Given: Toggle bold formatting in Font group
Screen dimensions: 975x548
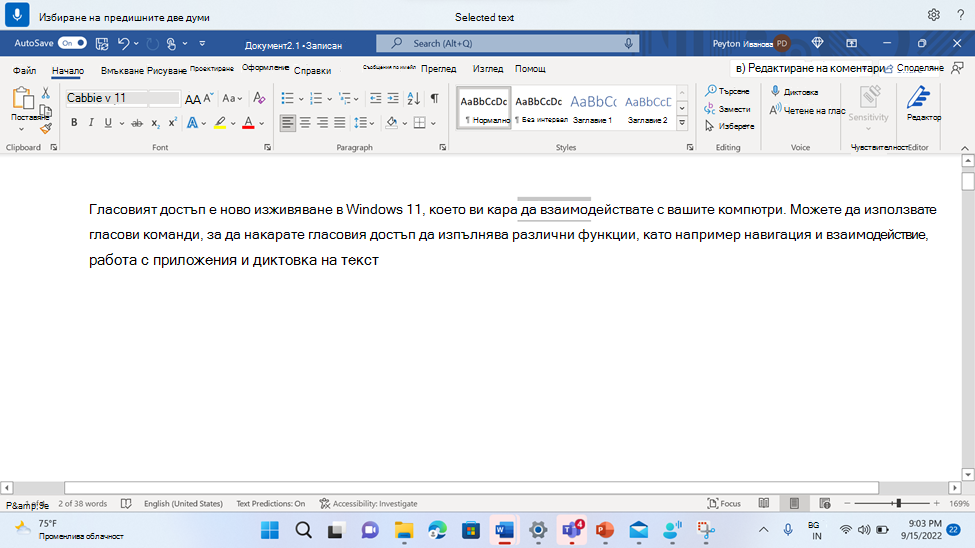Looking at the screenshot, I should (x=74, y=123).
